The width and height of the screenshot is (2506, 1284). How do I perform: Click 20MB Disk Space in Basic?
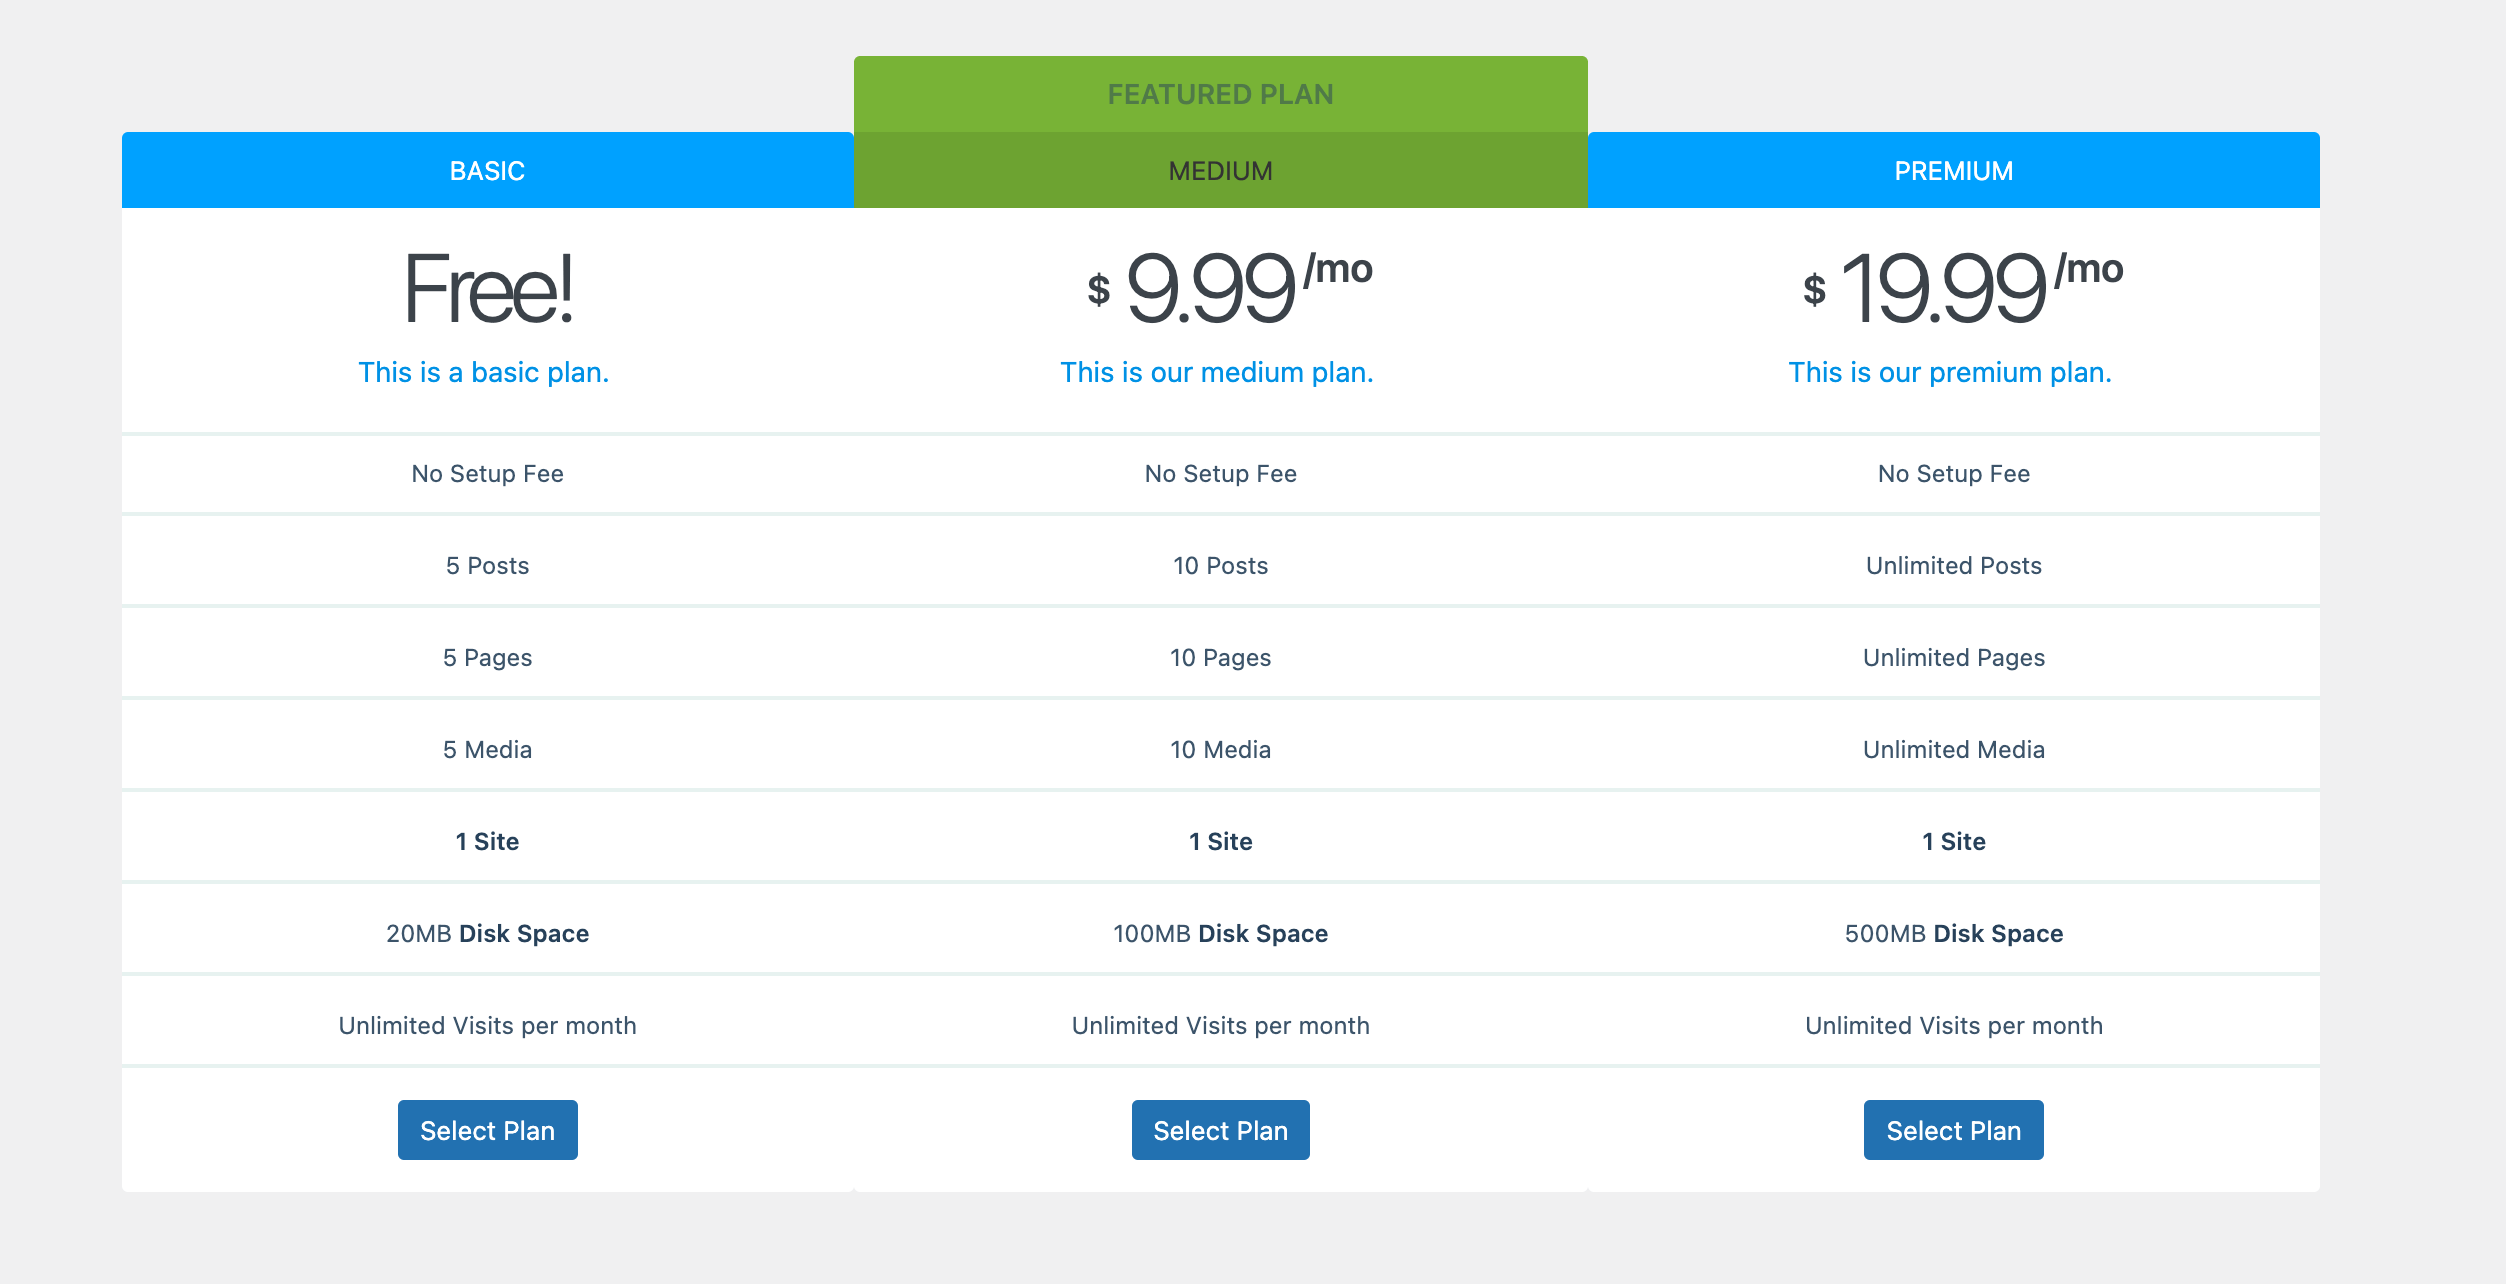pyautogui.click(x=488, y=933)
